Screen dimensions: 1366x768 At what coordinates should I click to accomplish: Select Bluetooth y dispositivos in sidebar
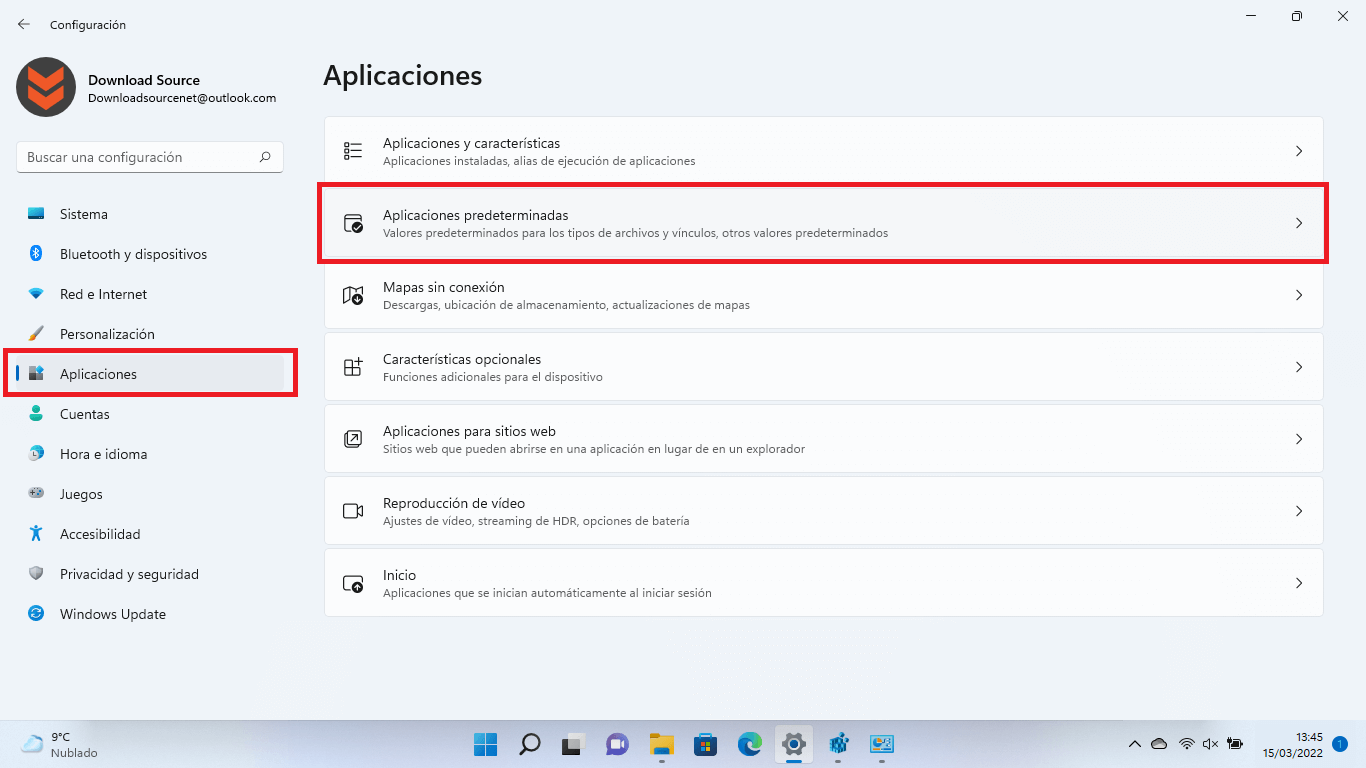(150, 254)
